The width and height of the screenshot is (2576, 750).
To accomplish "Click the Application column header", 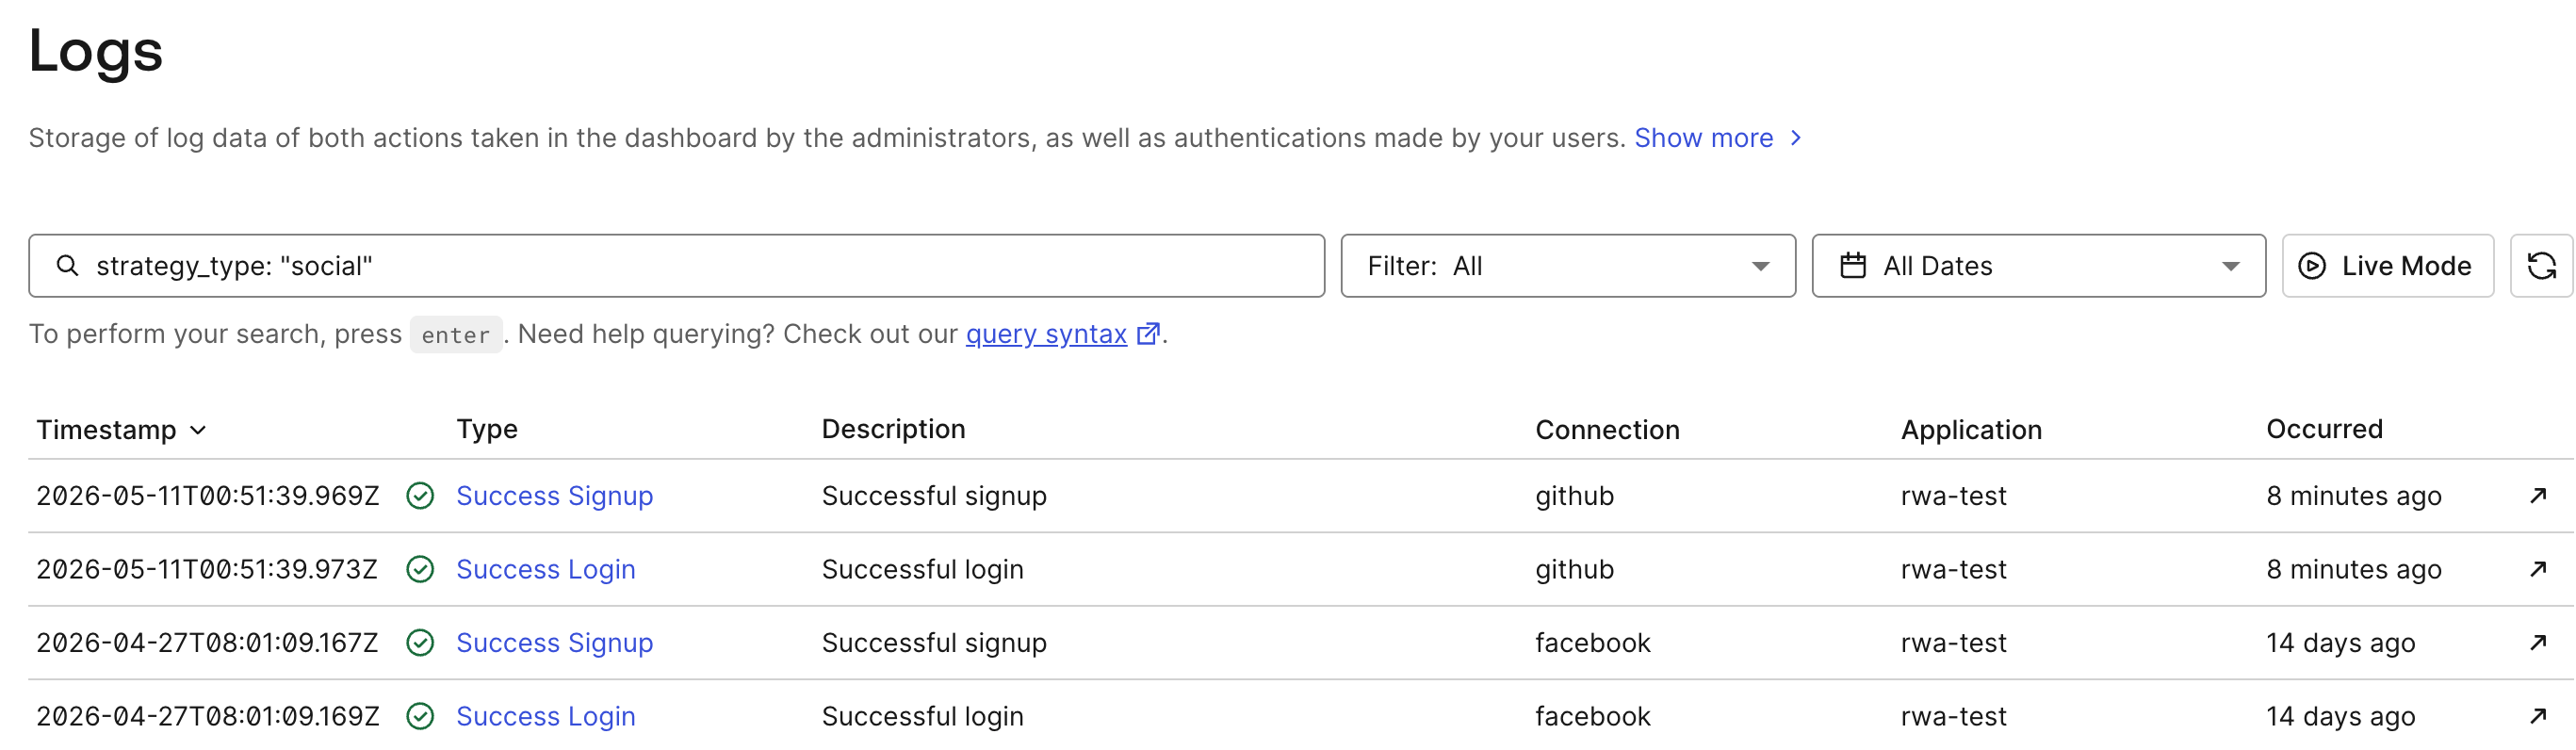I will pyautogui.click(x=1971, y=430).
